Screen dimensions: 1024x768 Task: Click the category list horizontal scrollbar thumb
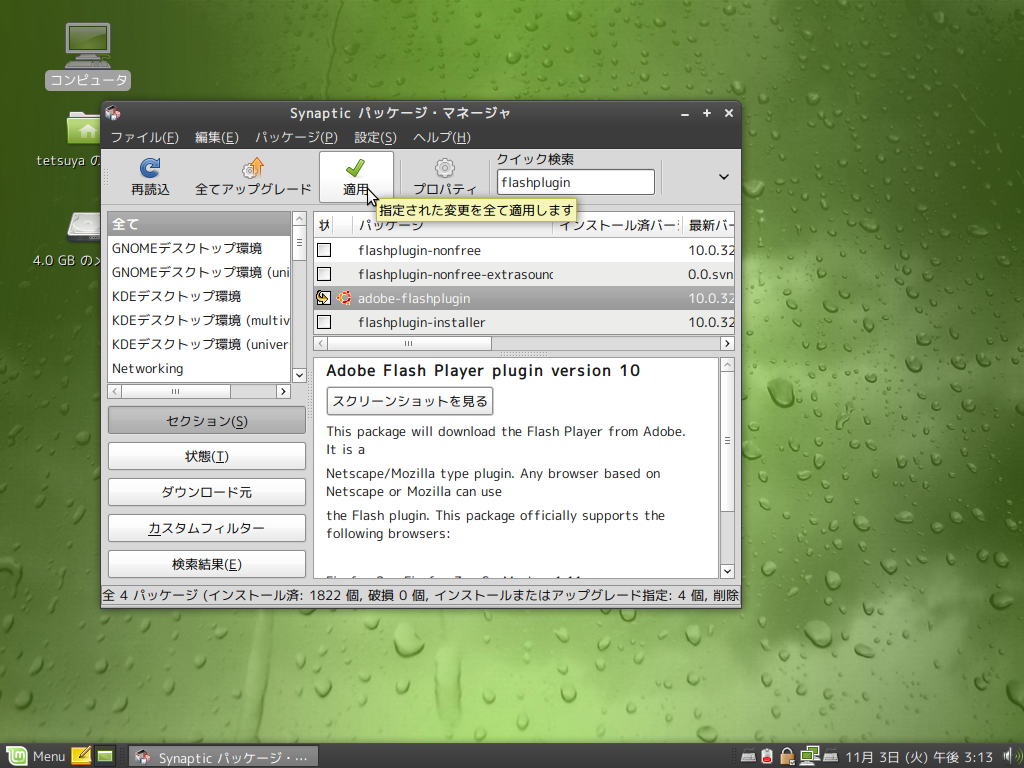(x=176, y=391)
